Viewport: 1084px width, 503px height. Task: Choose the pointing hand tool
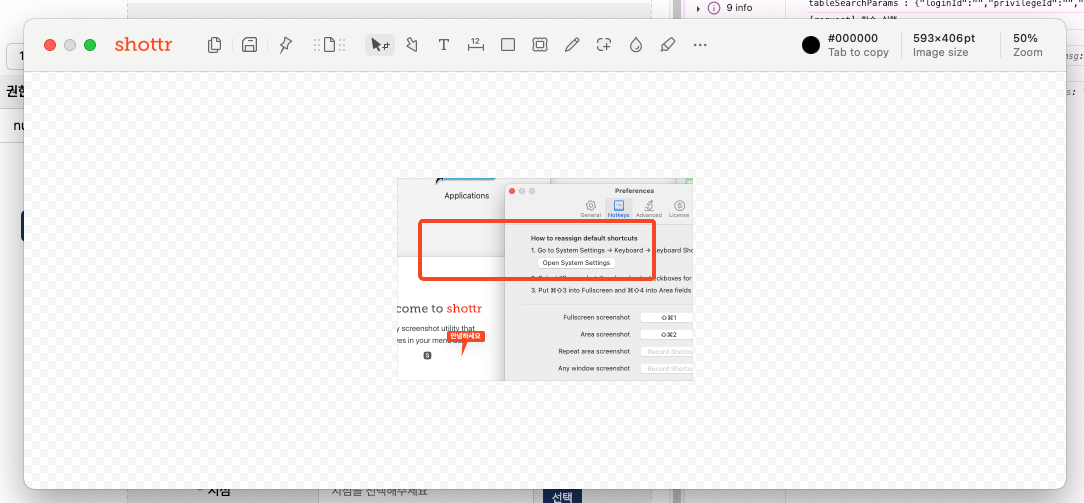412,45
